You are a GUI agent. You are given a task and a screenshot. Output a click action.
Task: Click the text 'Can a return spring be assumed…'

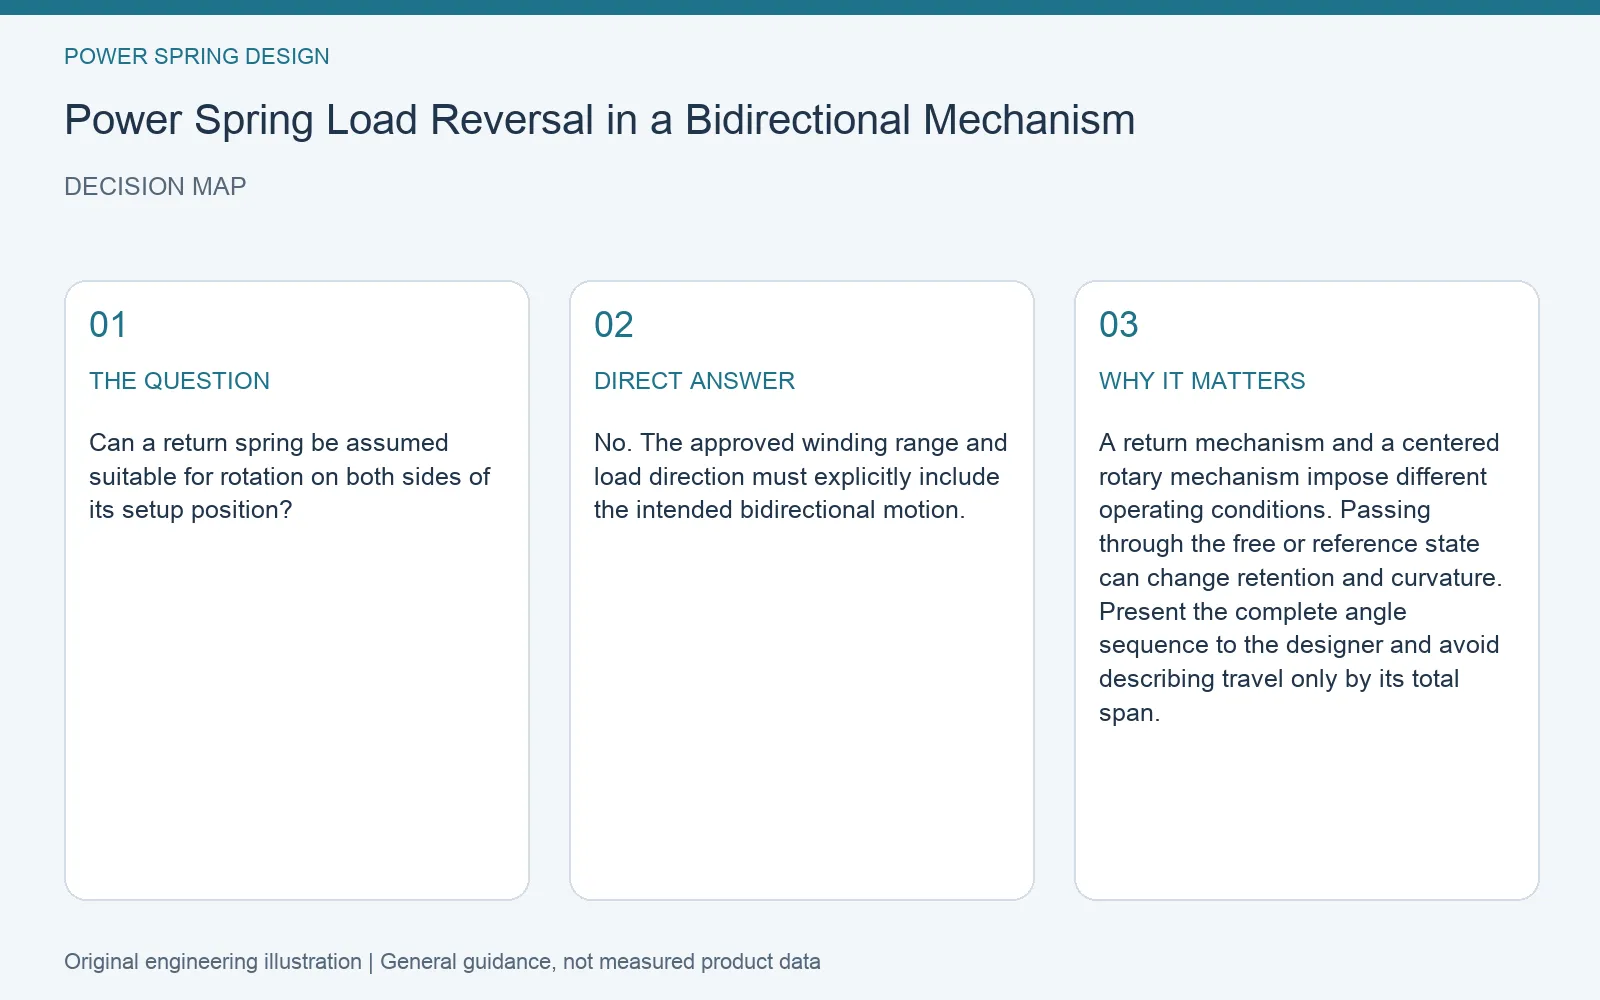290,476
